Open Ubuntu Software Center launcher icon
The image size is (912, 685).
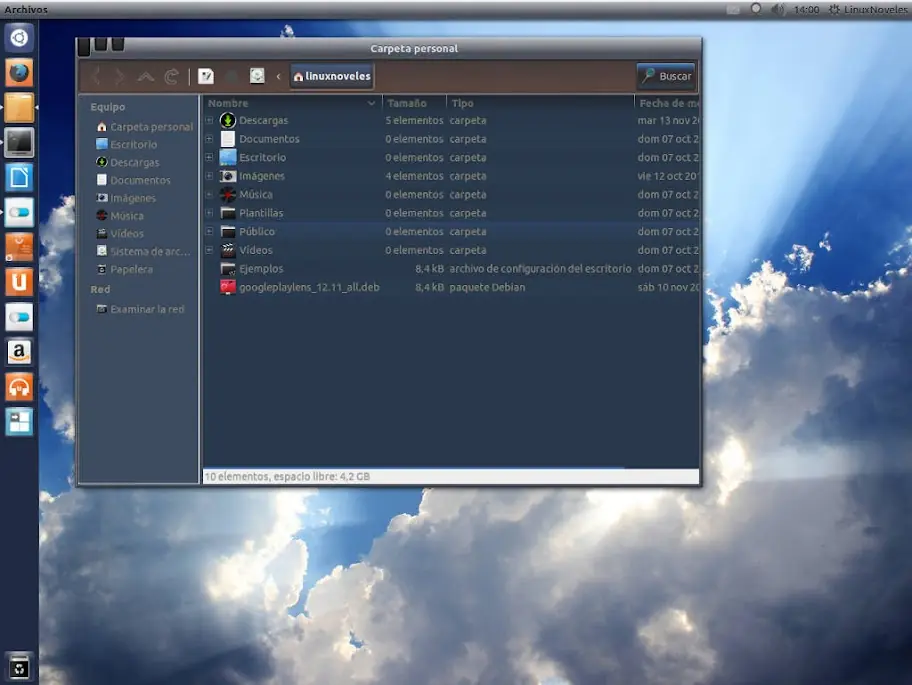19,247
